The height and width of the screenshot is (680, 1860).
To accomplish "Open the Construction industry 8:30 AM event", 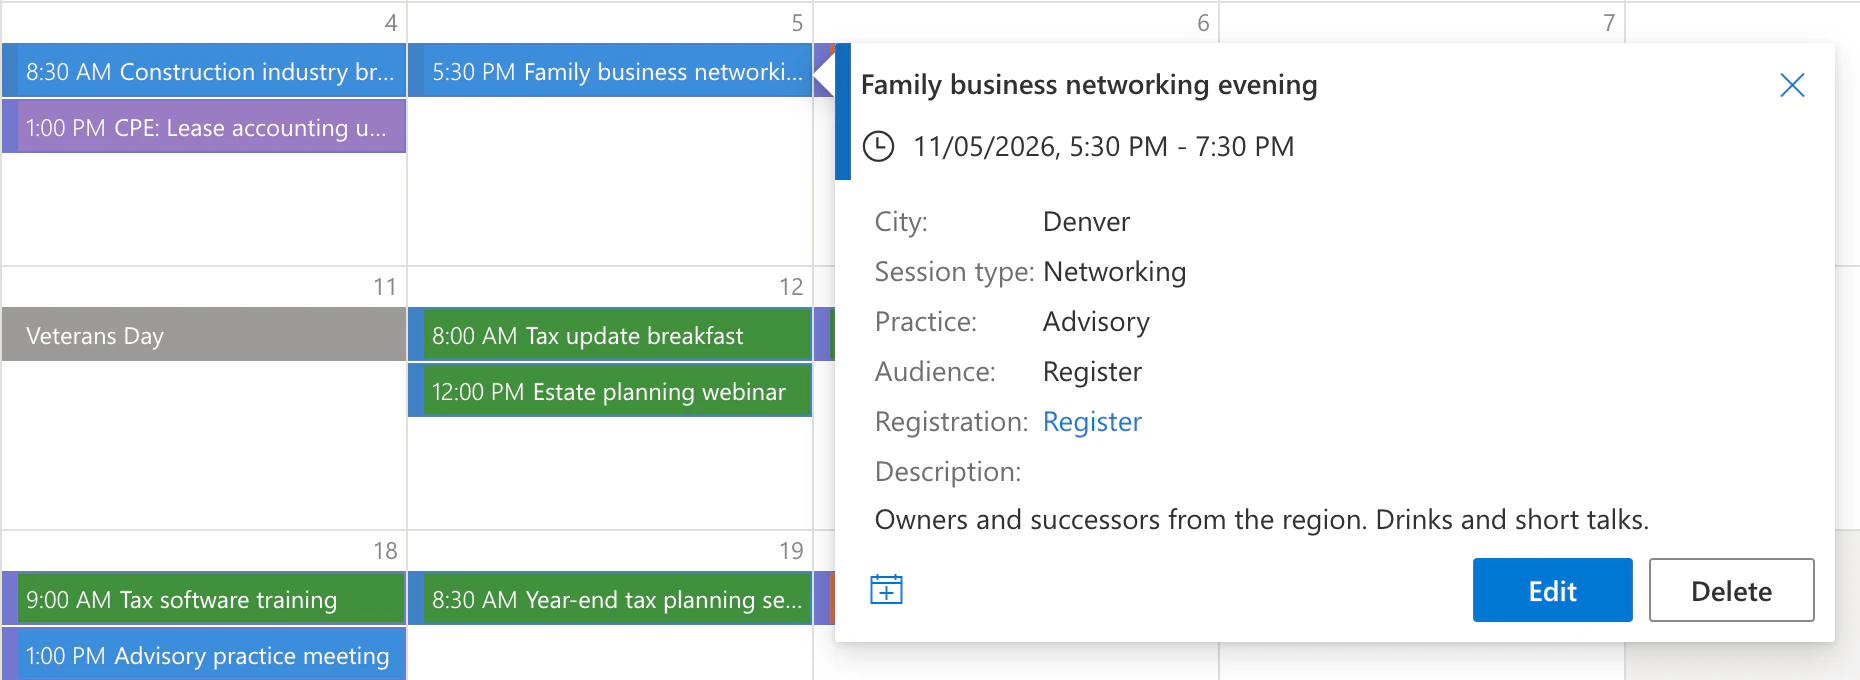I will pos(204,71).
